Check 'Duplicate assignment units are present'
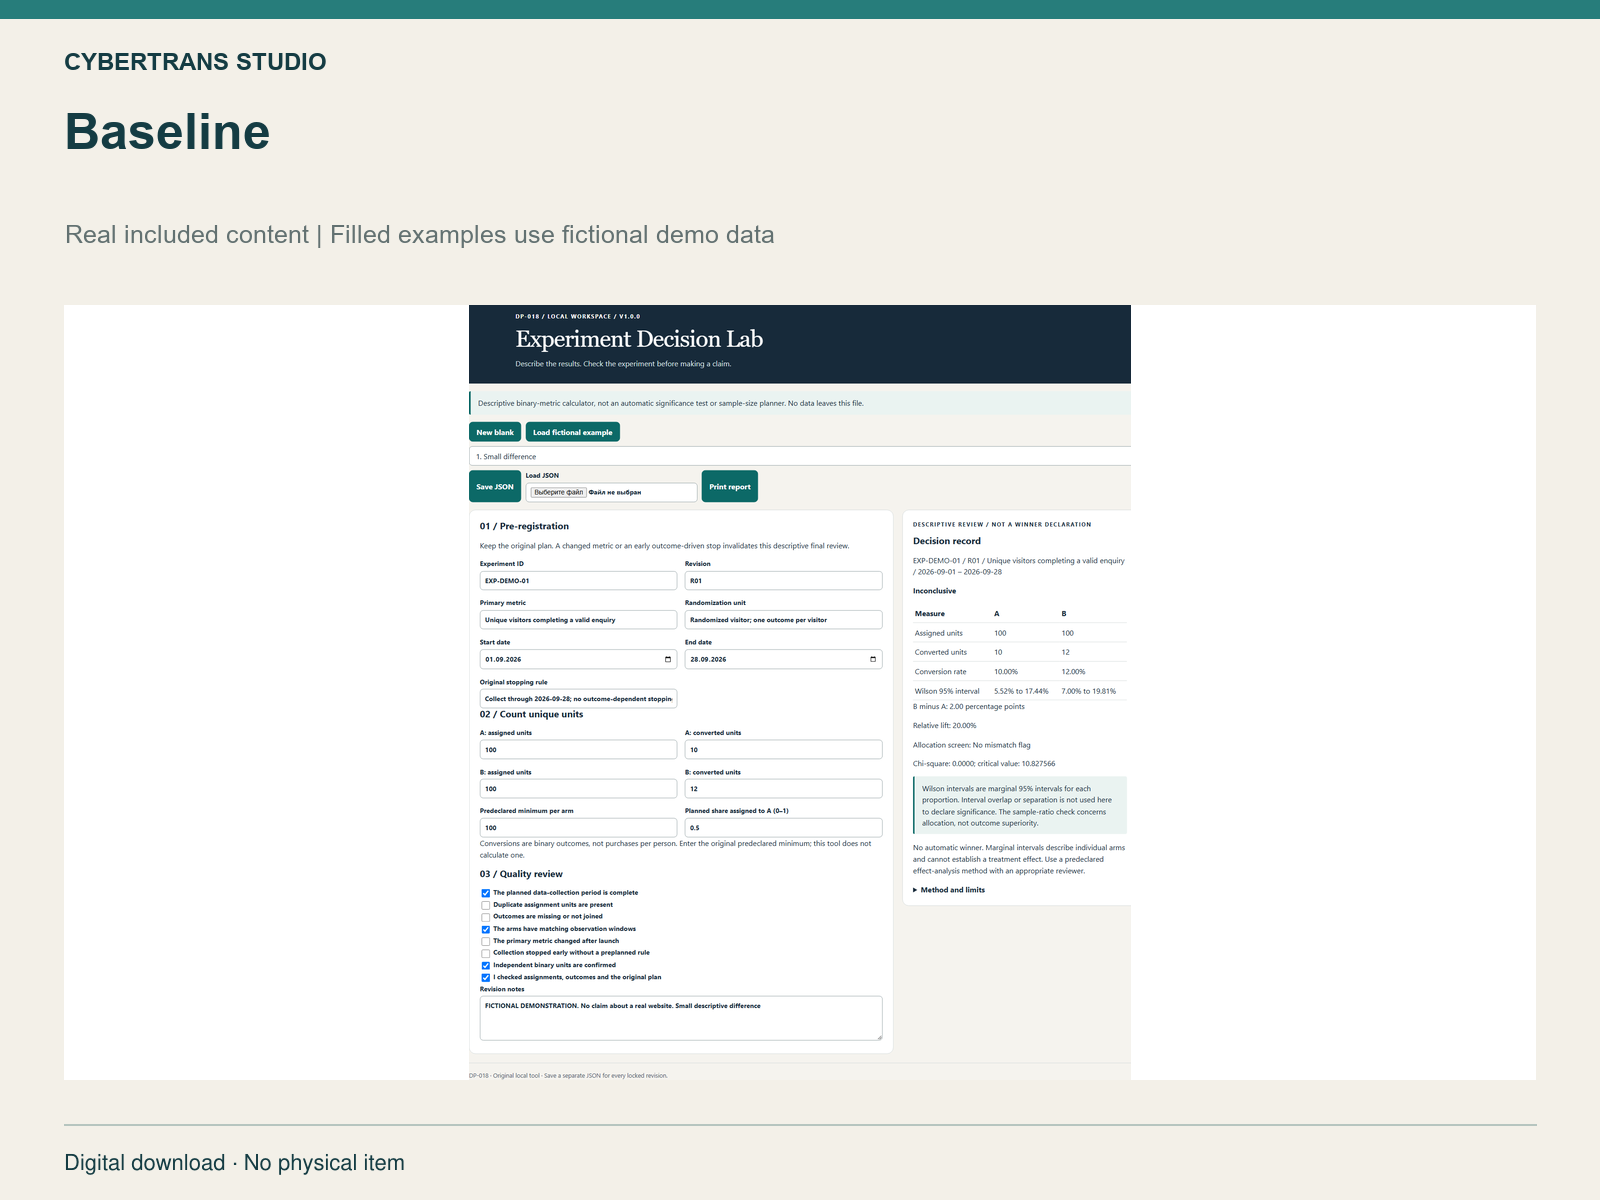 coord(486,905)
